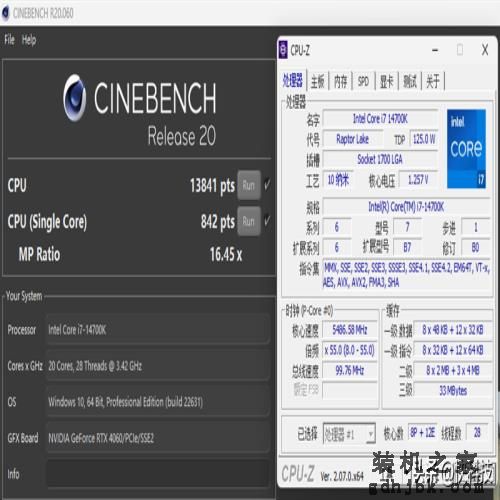This screenshot has width=500, height=500.
Task: Click the bus speed 99.76 MHz
Action: [x=350, y=370]
